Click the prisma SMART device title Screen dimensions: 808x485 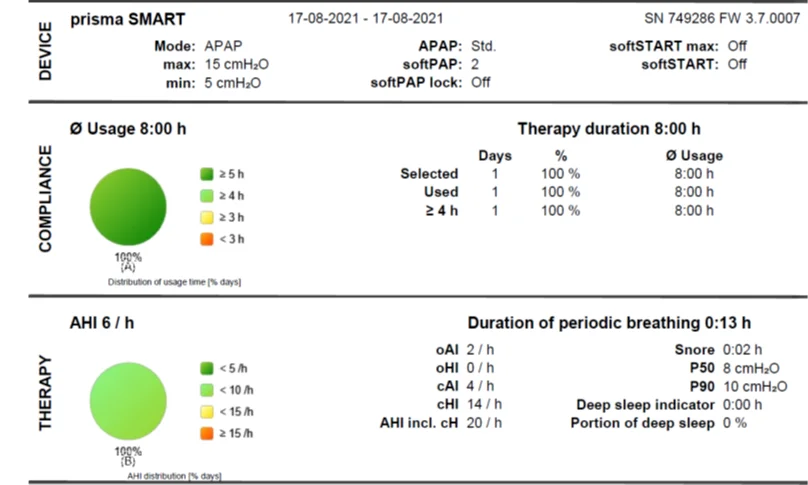[x=128, y=19]
